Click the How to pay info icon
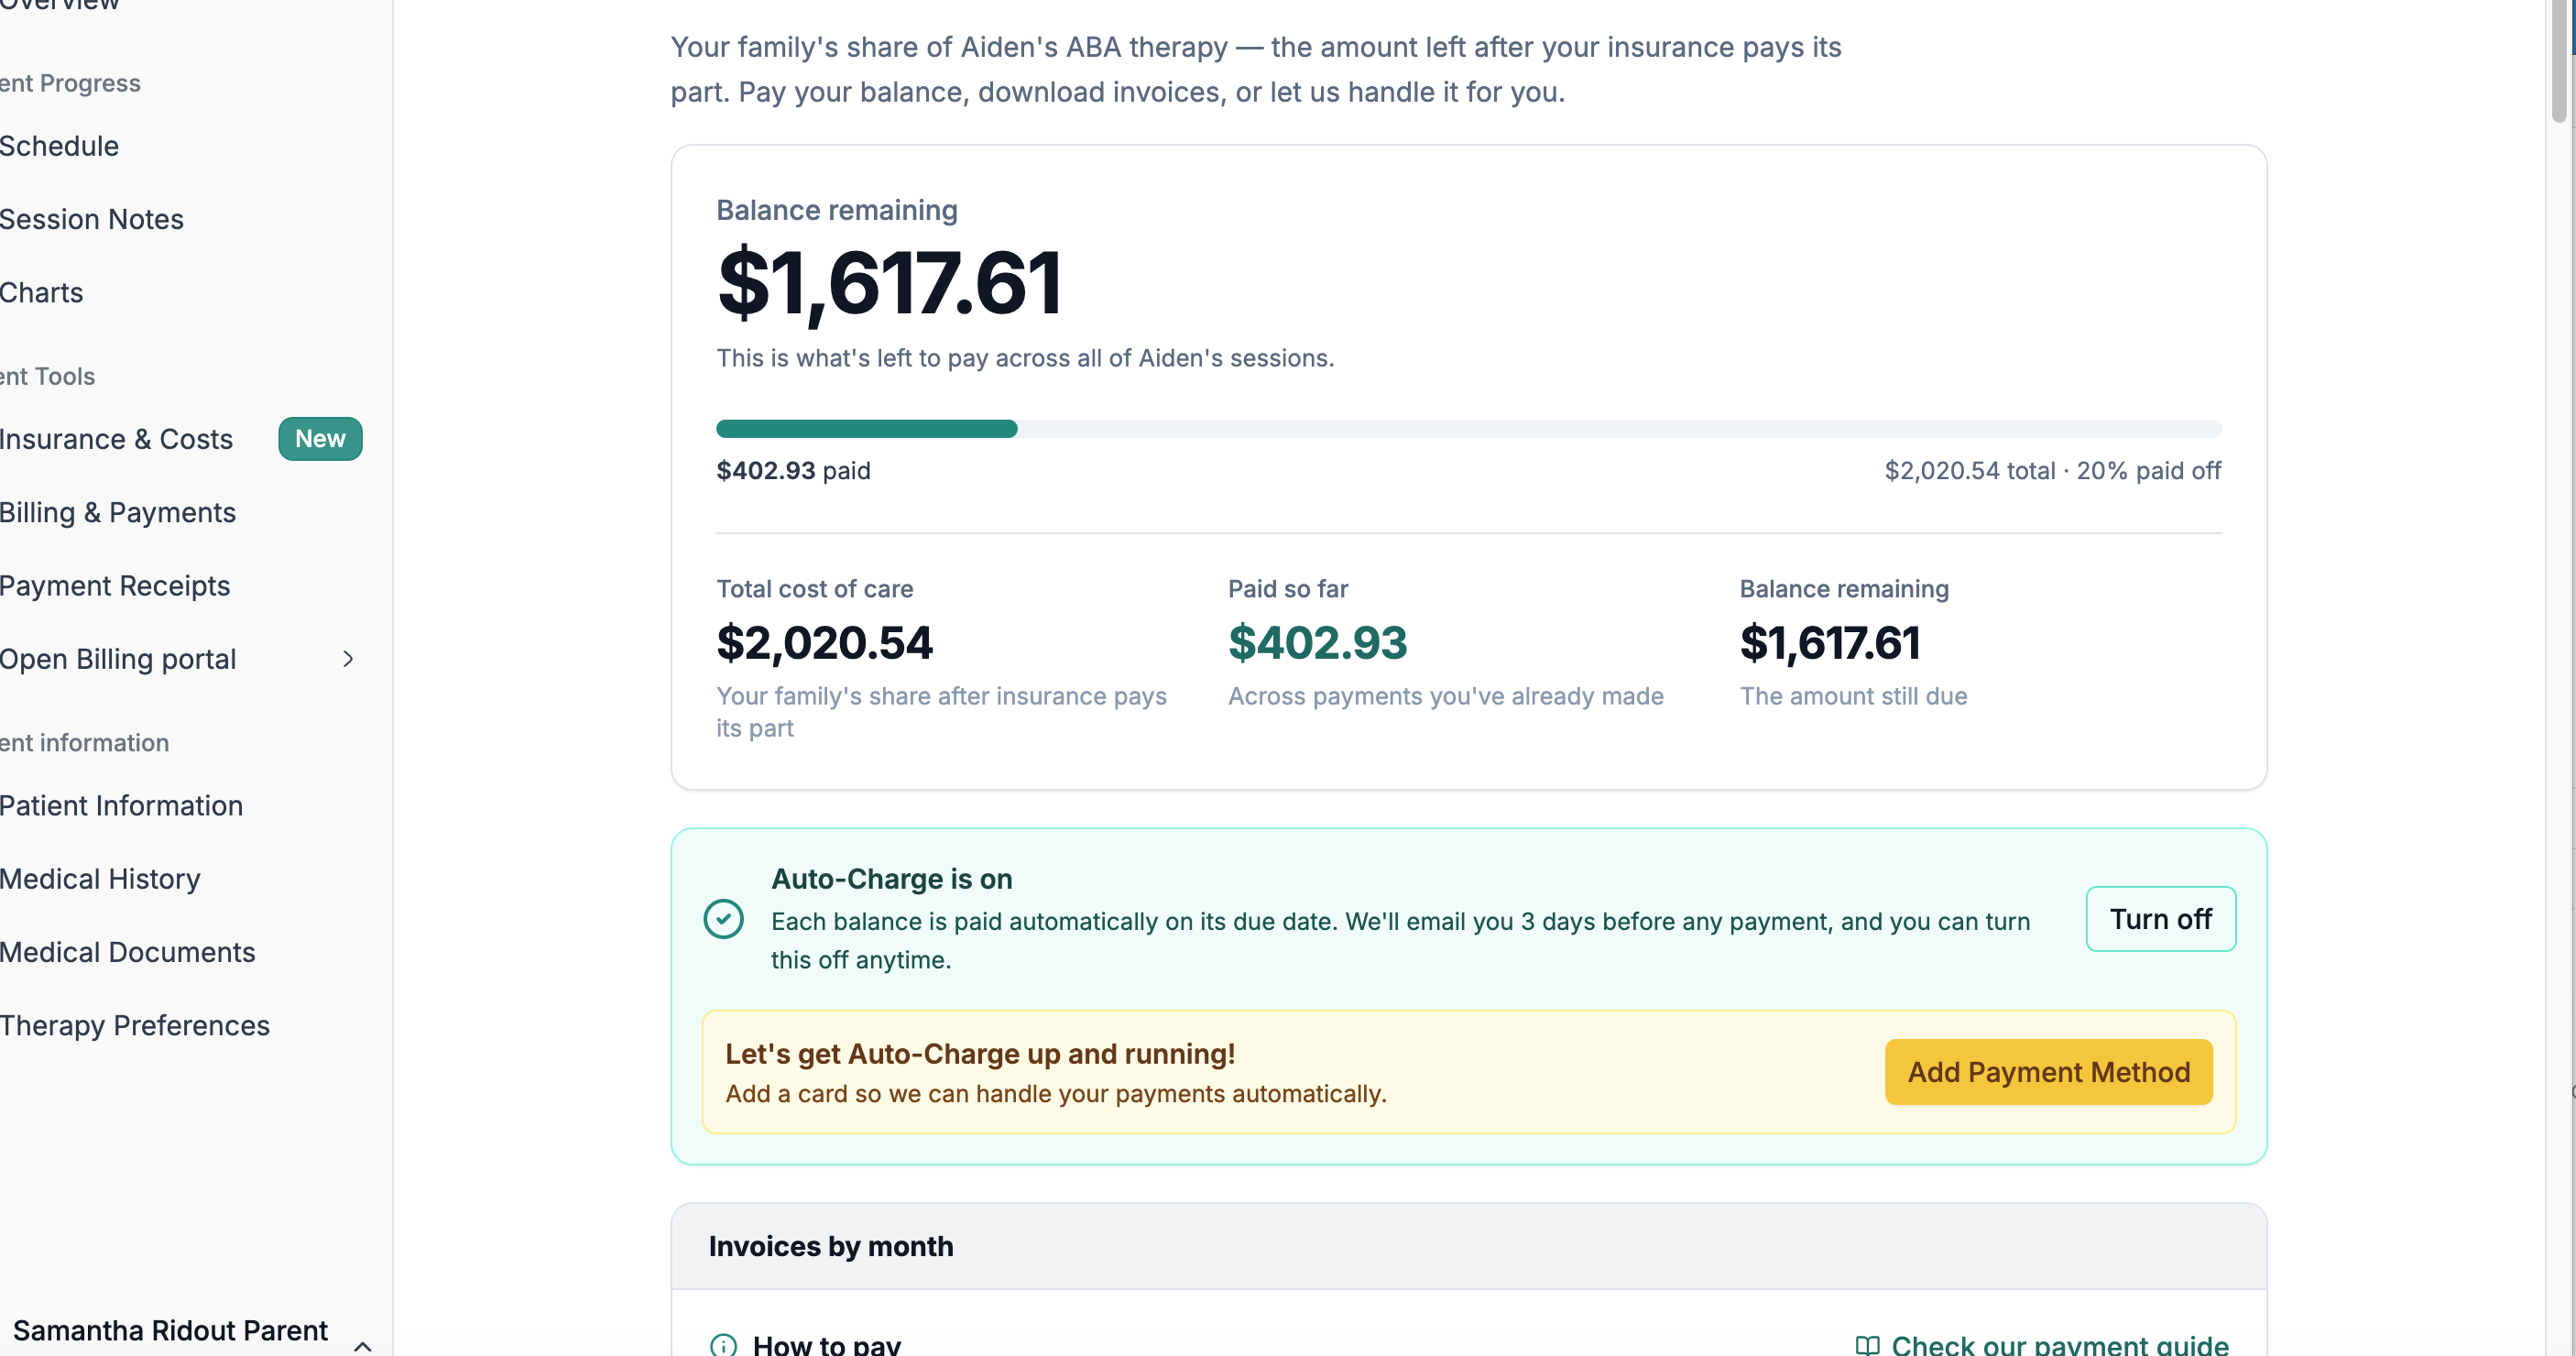 (723, 1345)
